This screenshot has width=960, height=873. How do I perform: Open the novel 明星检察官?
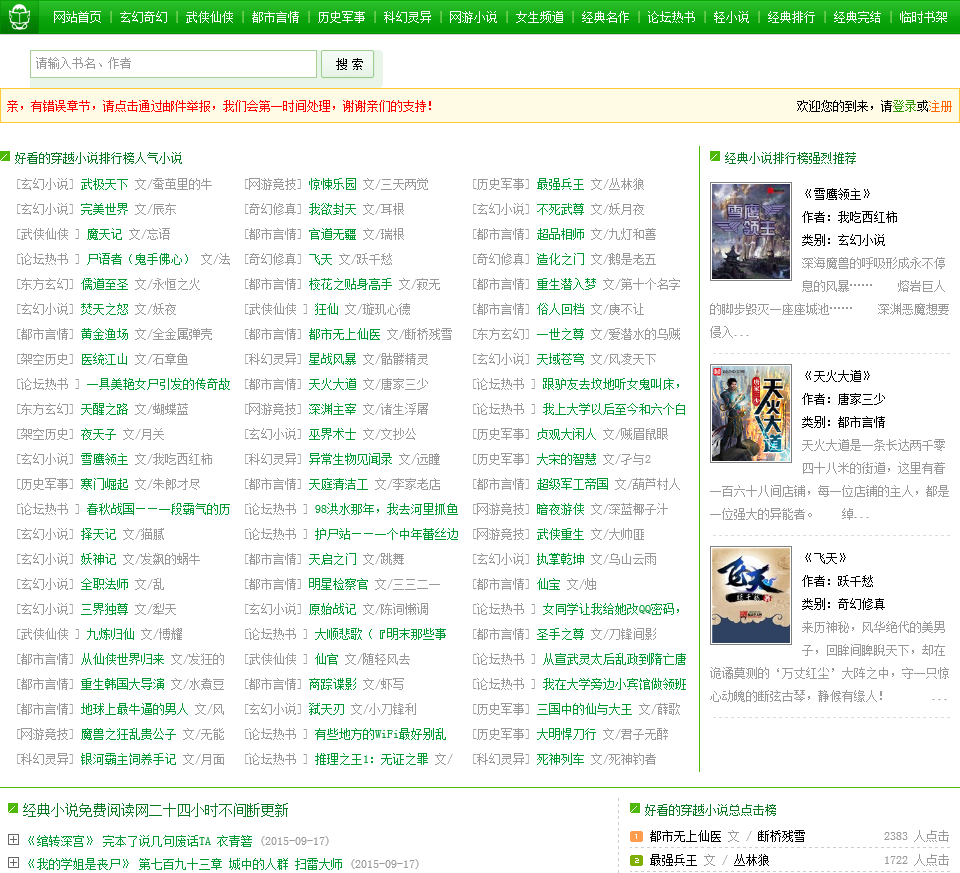pos(339,585)
